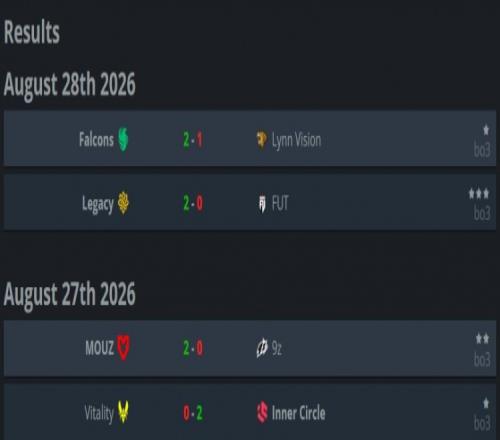Click the MOUZ vs 9z 2-0 score
Viewport: 500px width, 440px height.
click(x=193, y=348)
